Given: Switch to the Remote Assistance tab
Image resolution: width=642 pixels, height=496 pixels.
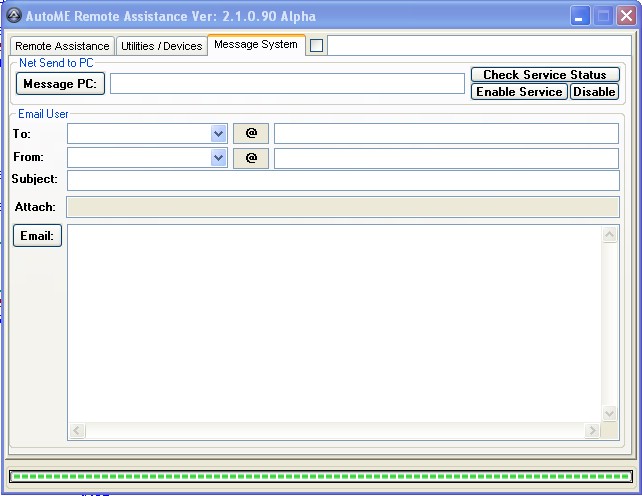Looking at the screenshot, I should pyautogui.click(x=62, y=46).
